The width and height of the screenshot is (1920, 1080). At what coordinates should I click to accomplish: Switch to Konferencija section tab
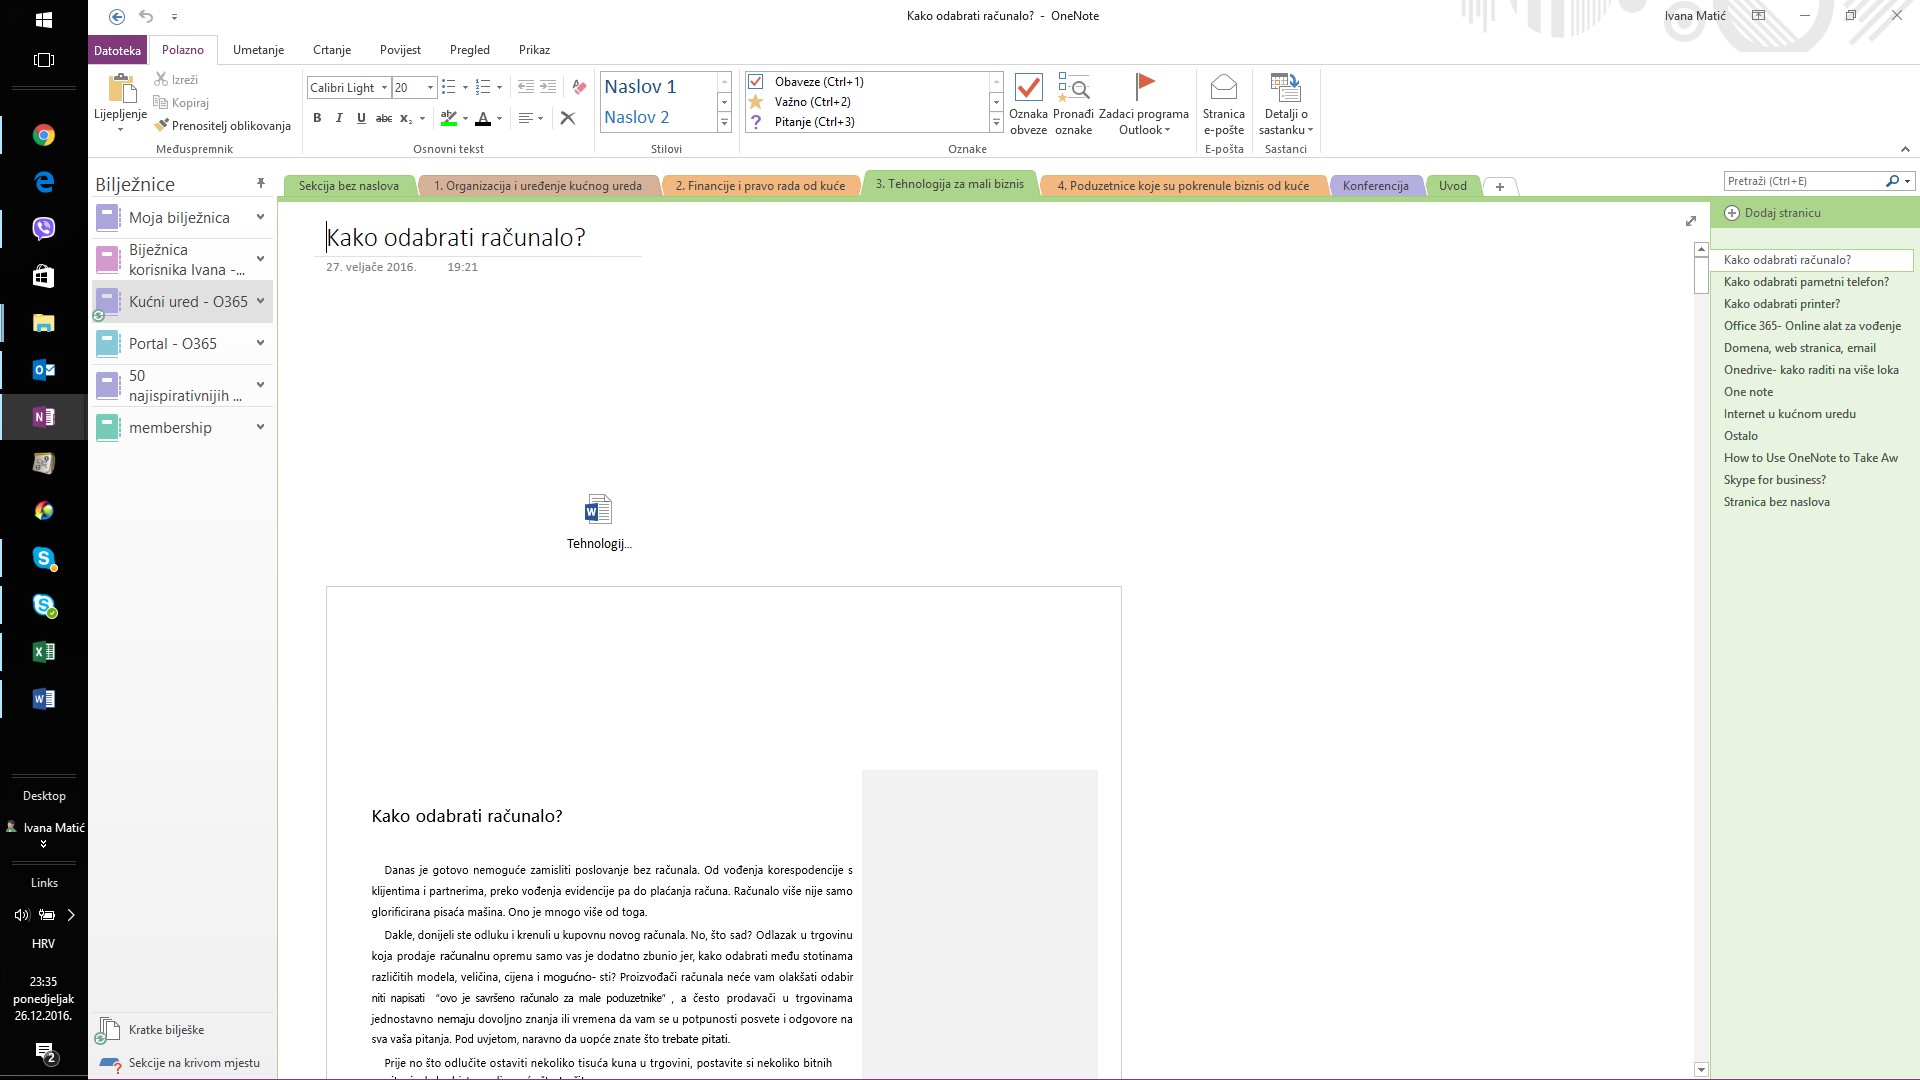[1375, 186]
